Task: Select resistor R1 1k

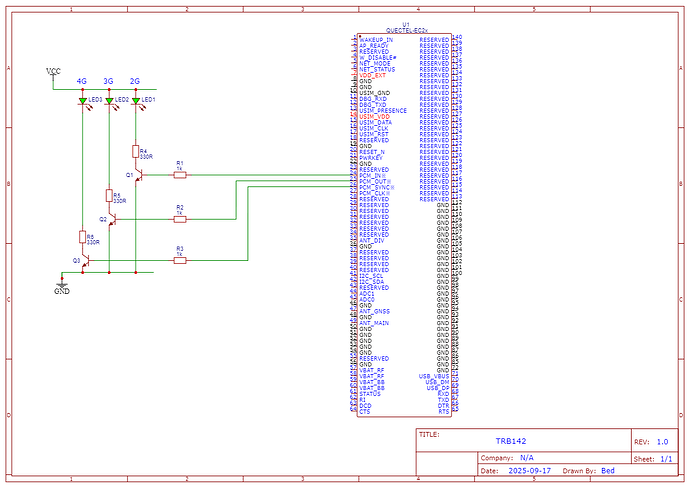Action: click(x=179, y=175)
